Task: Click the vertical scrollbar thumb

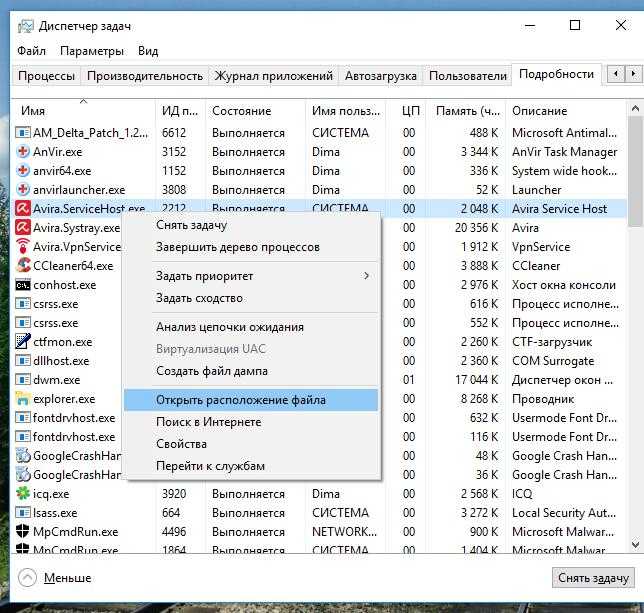Action: tap(635, 171)
